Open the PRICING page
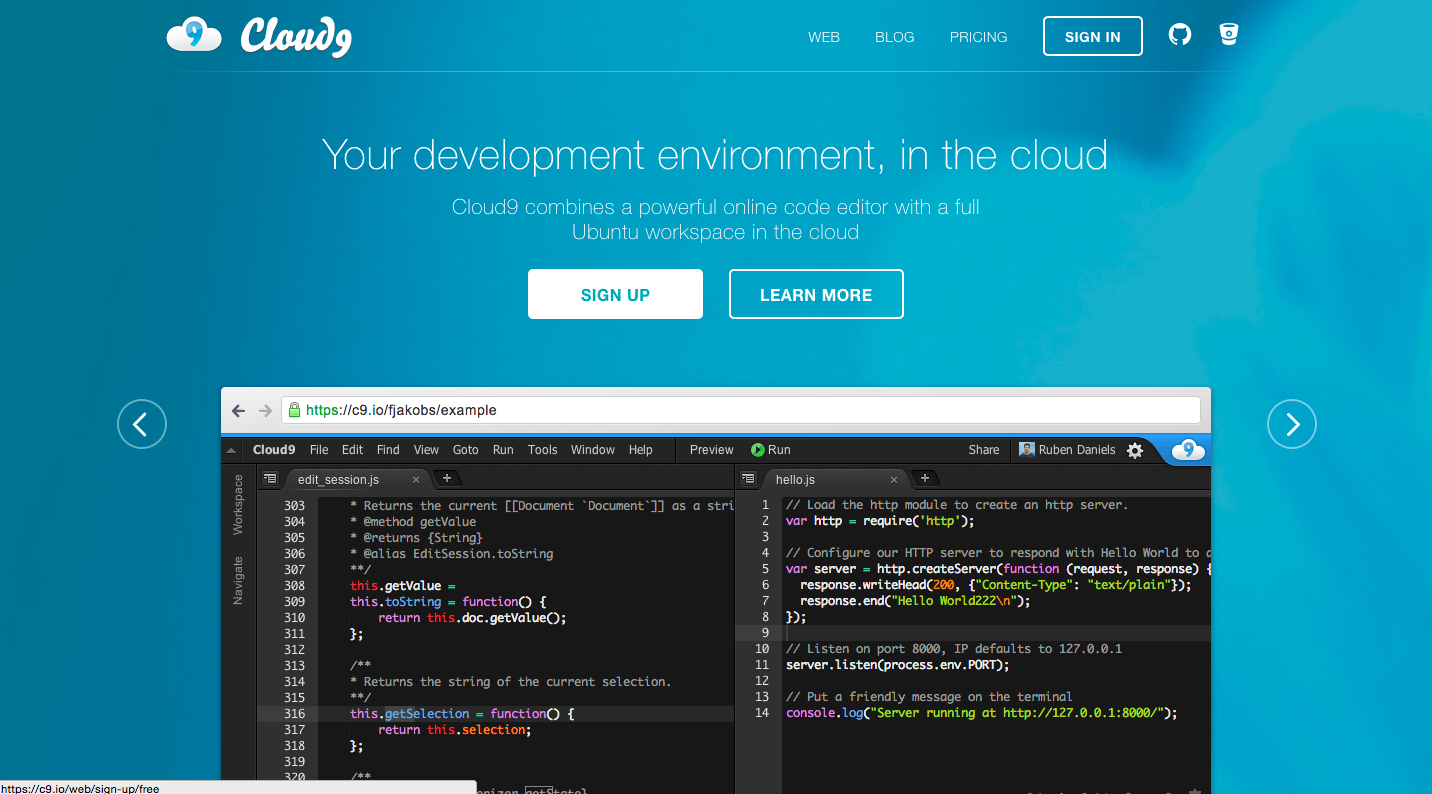 (x=978, y=37)
